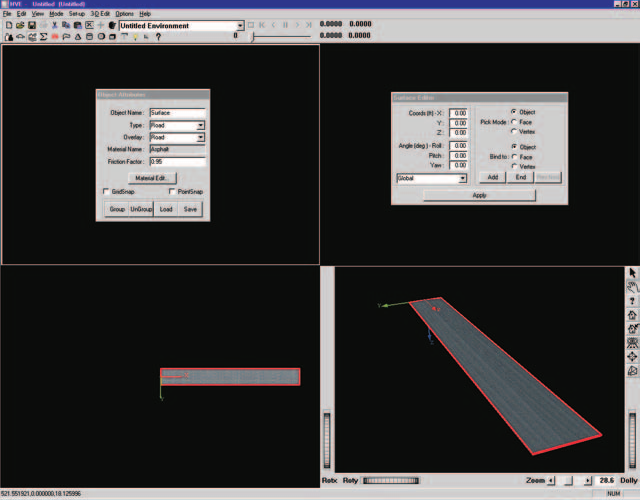Viewport: 640px width, 500px height.
Task: Open the 3-D Edit menu
Action: click(100, 14)
